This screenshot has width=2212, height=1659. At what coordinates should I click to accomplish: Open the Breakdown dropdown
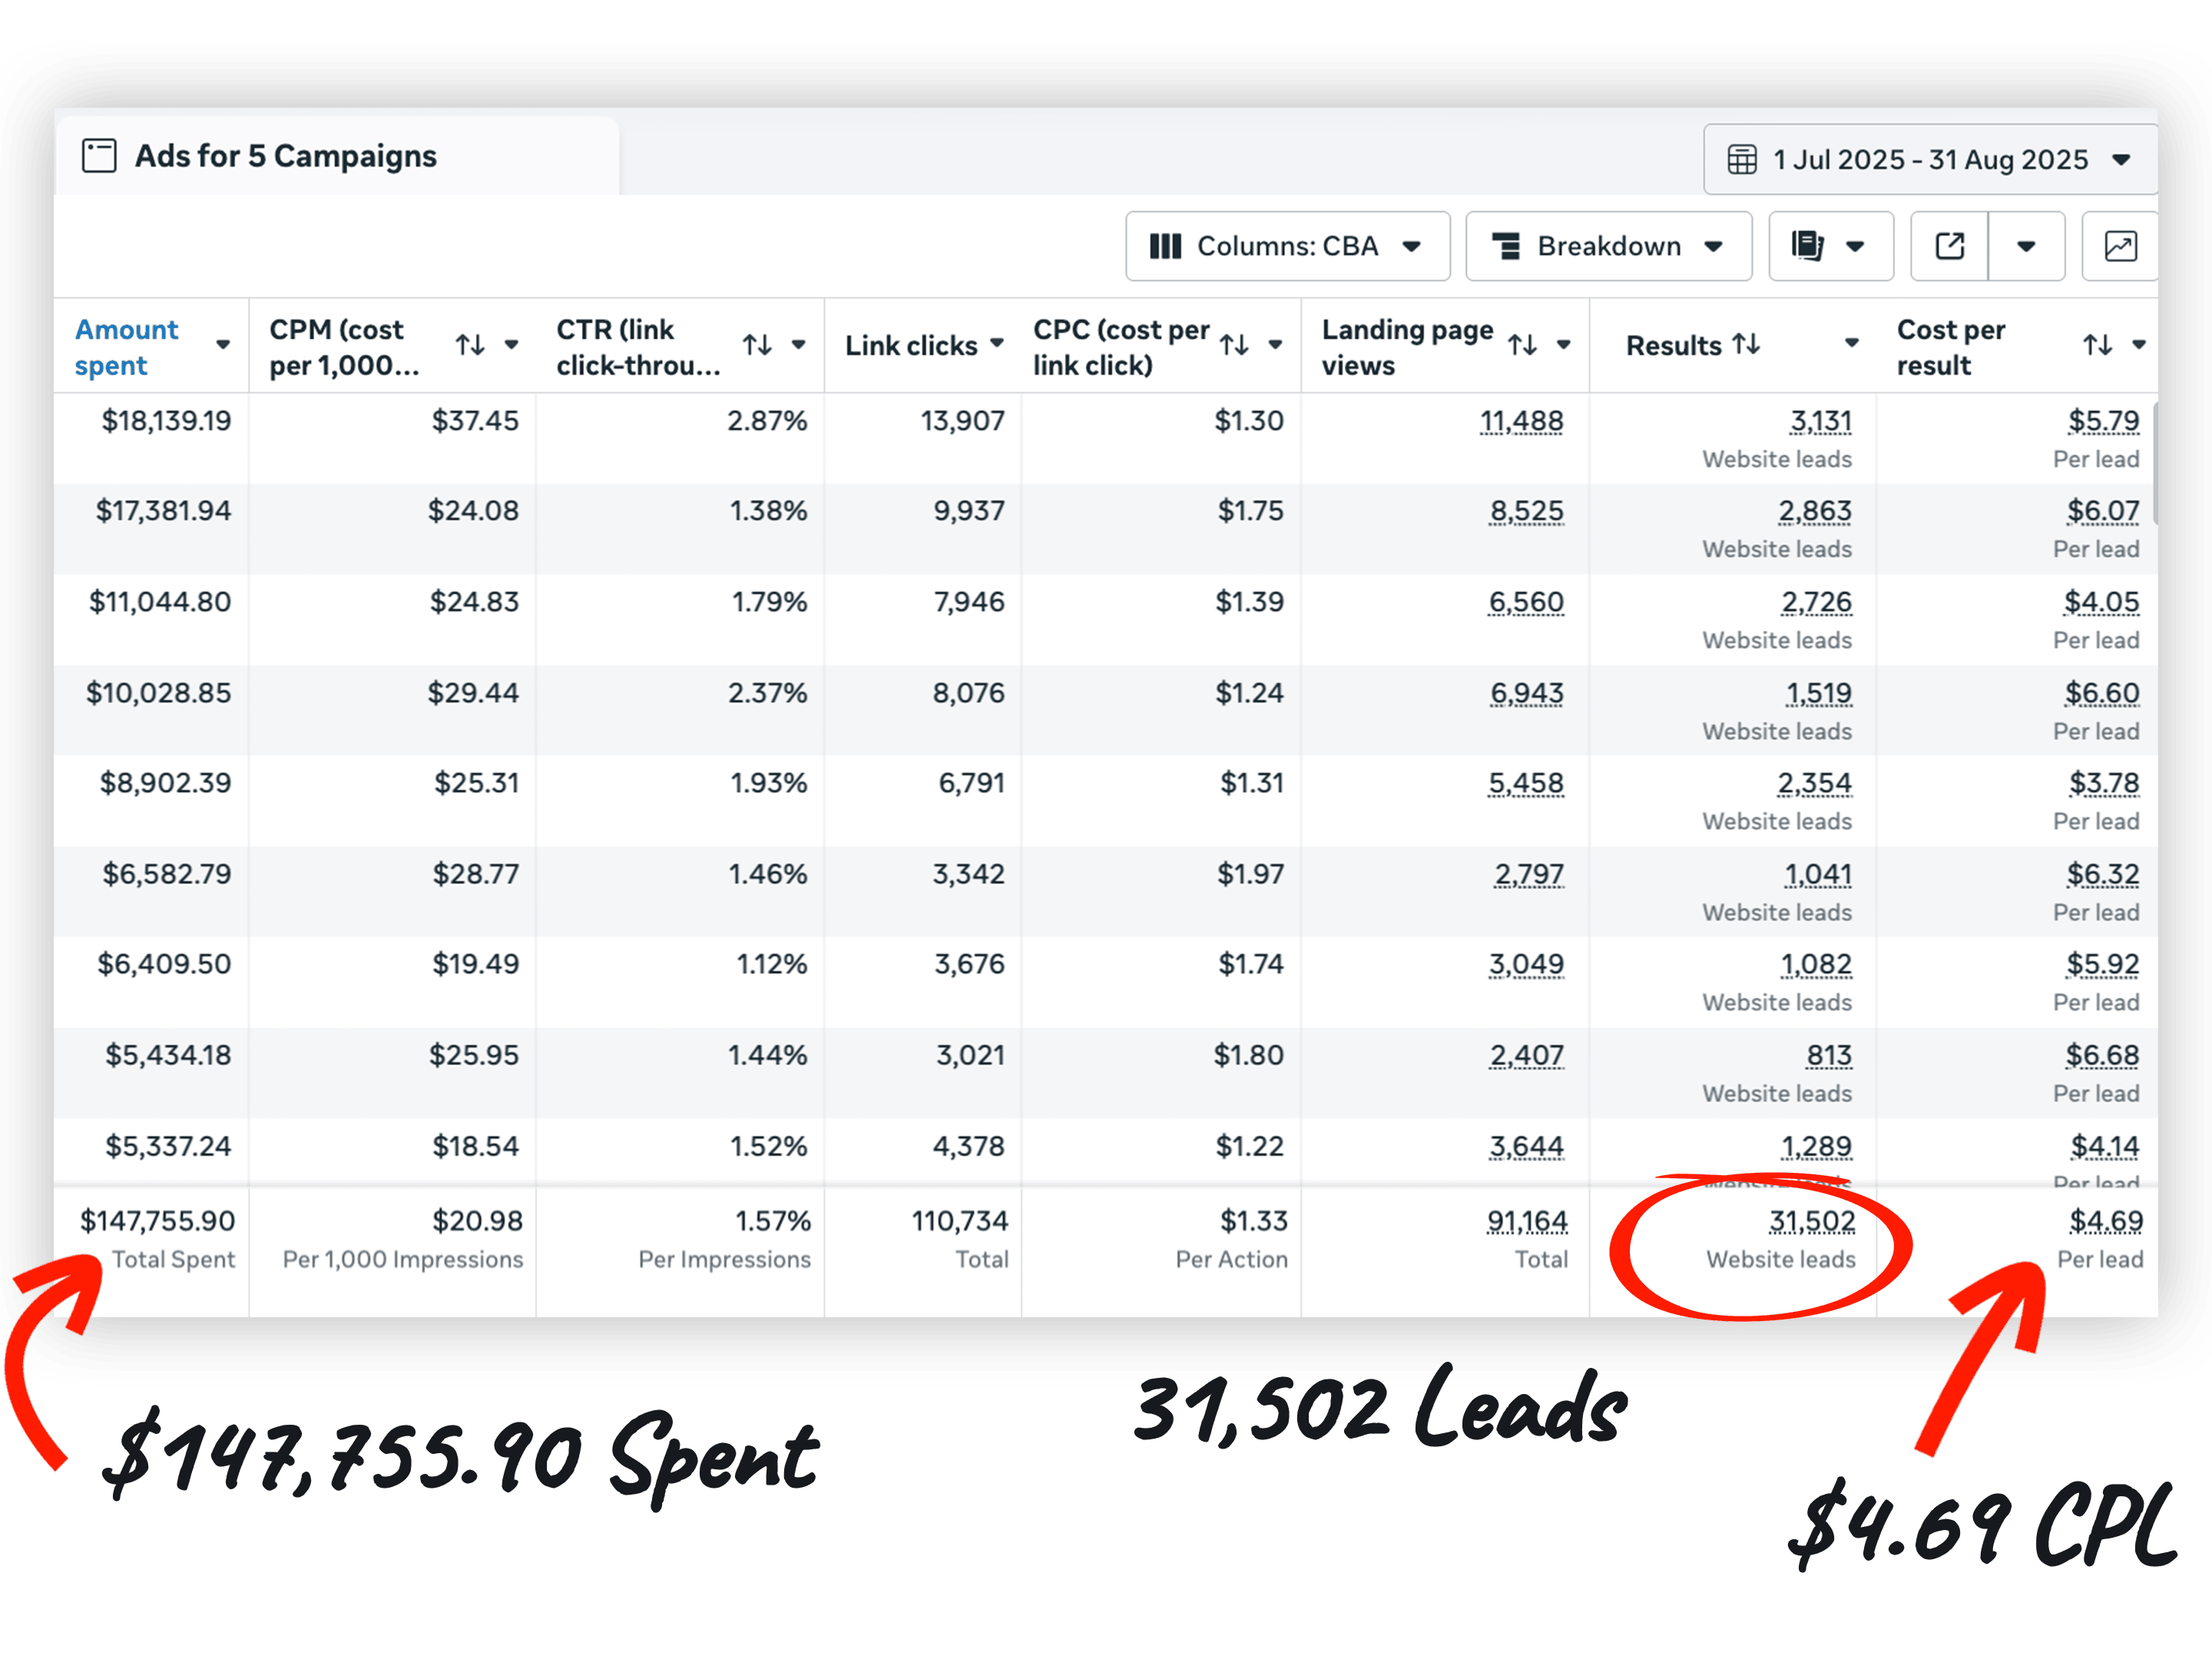coord(1608,246)
